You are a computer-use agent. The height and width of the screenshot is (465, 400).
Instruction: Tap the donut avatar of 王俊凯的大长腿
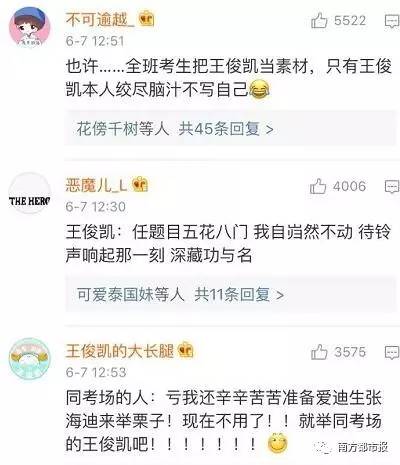(x=30, y=359)
